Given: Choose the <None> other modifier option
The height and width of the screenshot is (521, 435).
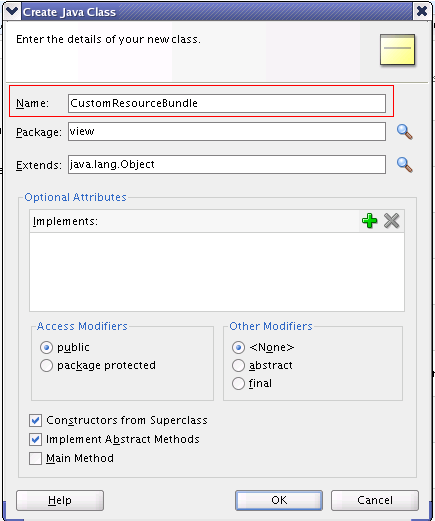Looking at the screenshot, I should 238,348.
